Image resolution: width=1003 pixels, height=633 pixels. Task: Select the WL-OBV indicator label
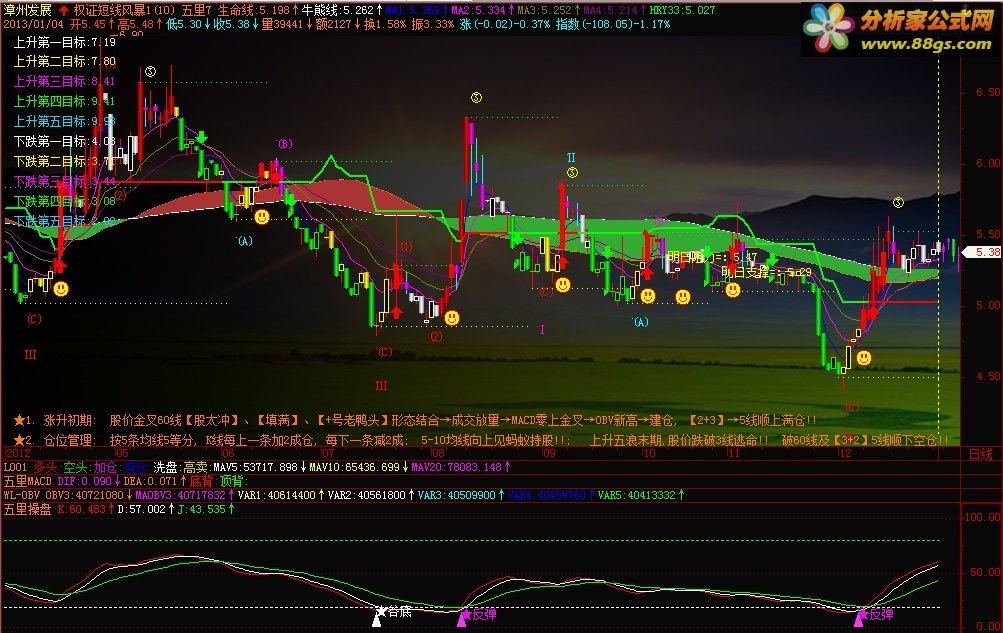[x=22, y=495]
